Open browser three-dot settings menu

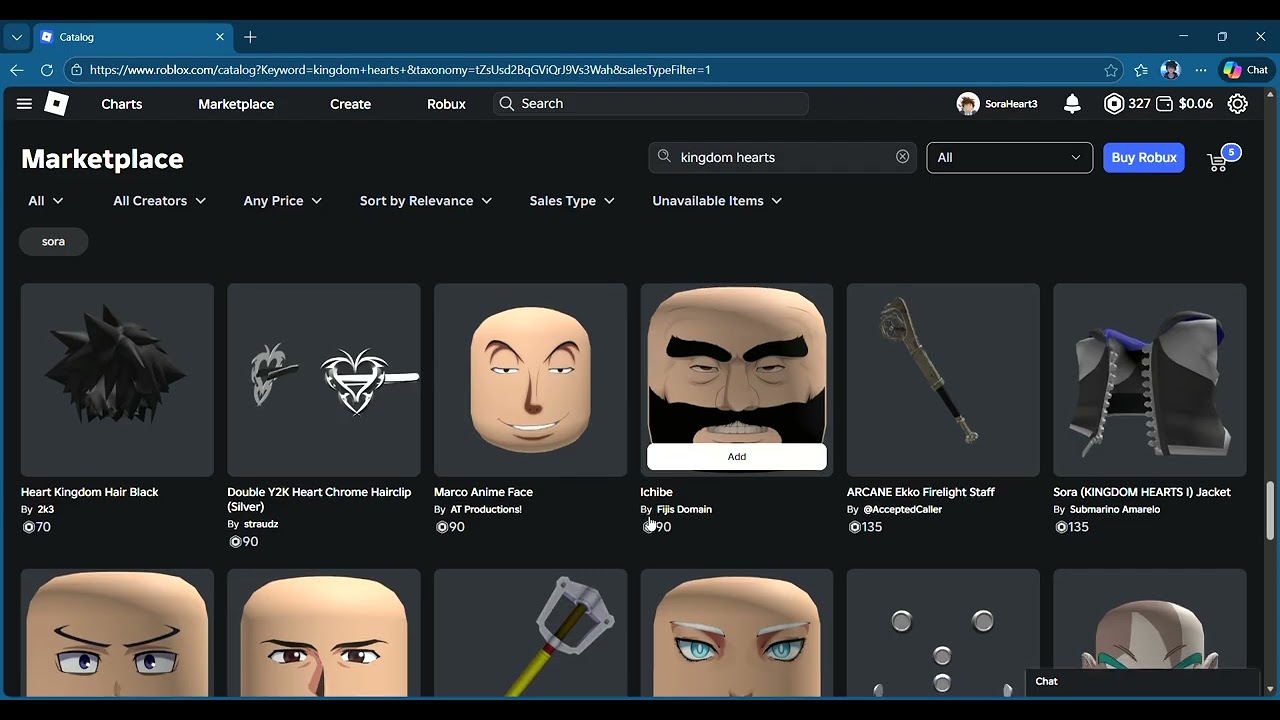tap(1201, 70)
